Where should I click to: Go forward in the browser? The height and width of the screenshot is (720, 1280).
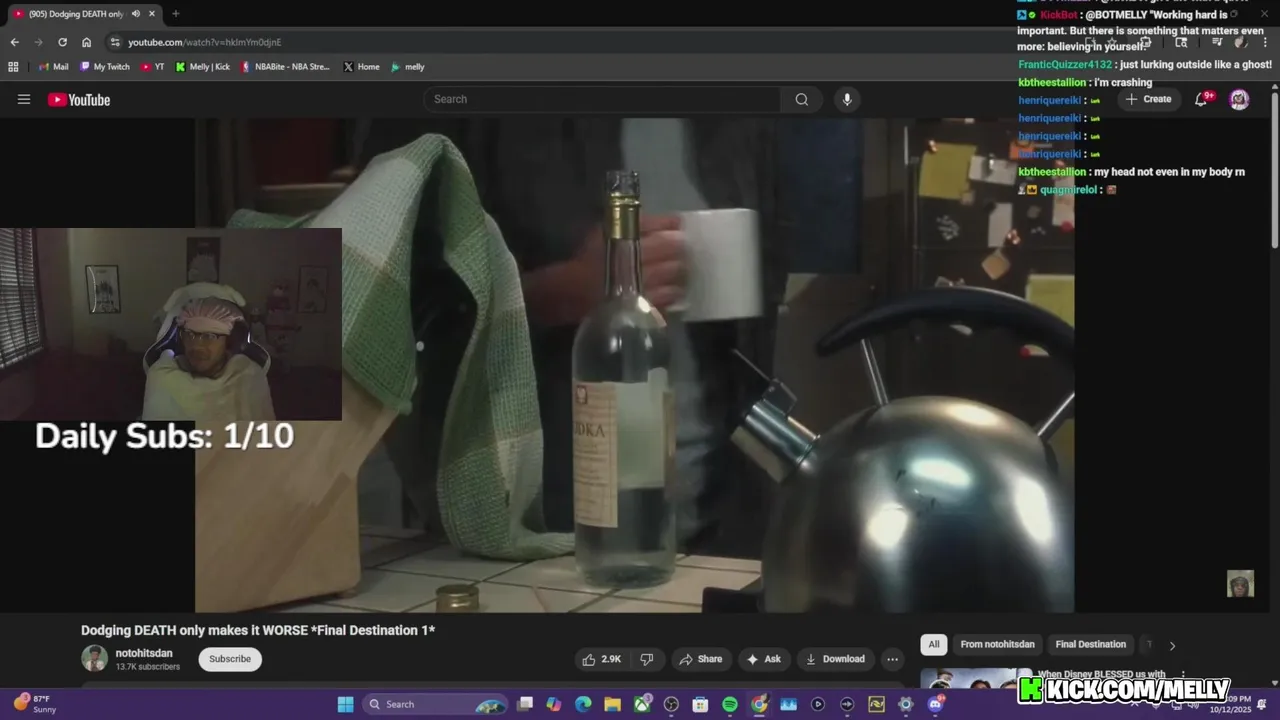38,42
